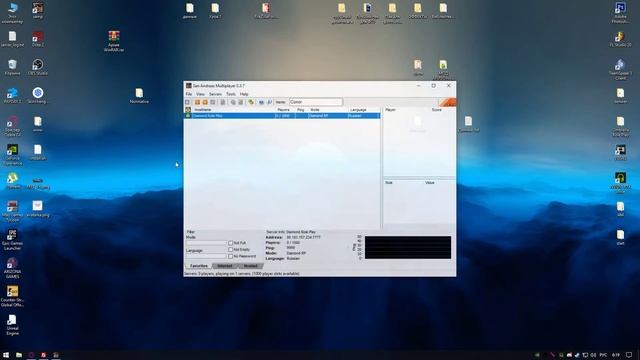Click the Language filter field
Screen dimensions: 640x360
click(206, 256)
